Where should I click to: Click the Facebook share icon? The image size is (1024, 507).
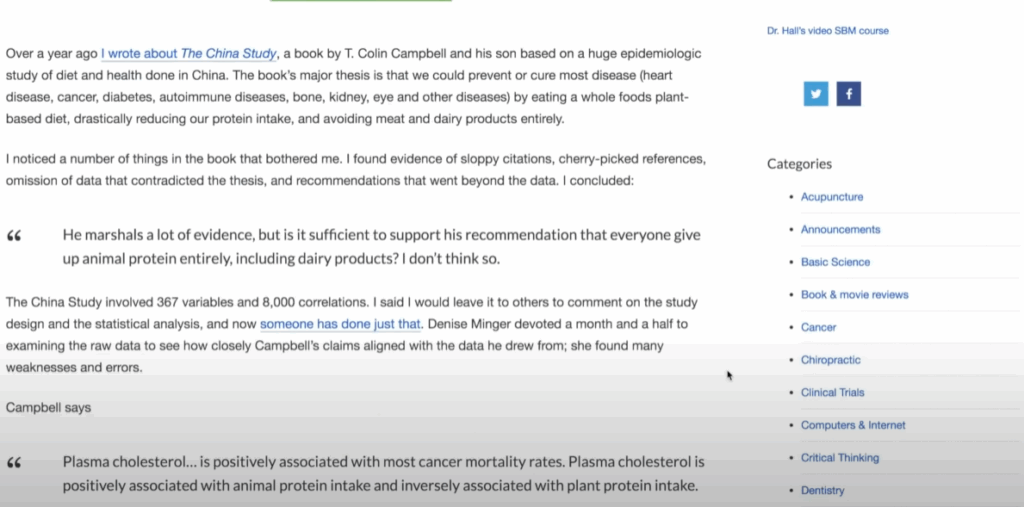pos(848,94)
